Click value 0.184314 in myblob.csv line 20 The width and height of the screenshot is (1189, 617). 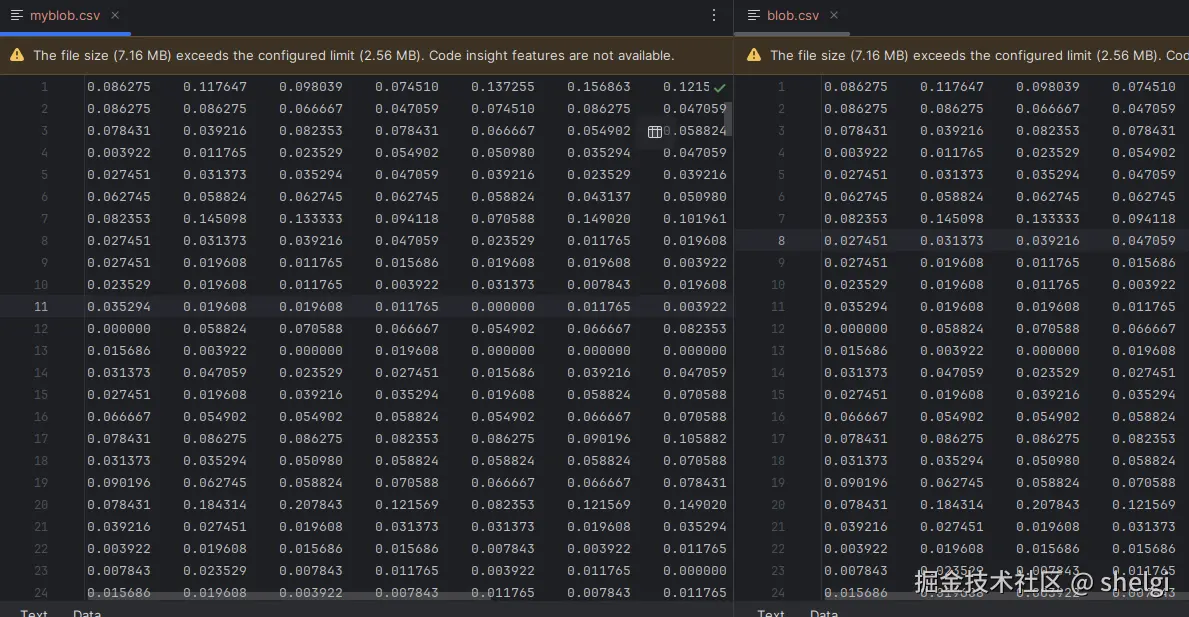coord(215,505)
